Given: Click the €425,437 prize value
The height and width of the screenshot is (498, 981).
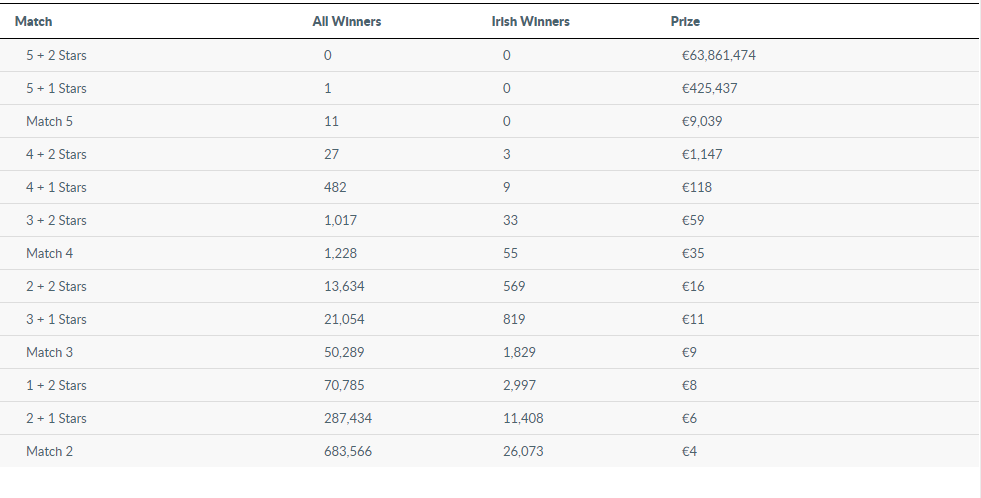Looking at the screenshot, I should (x=709, y=88).
